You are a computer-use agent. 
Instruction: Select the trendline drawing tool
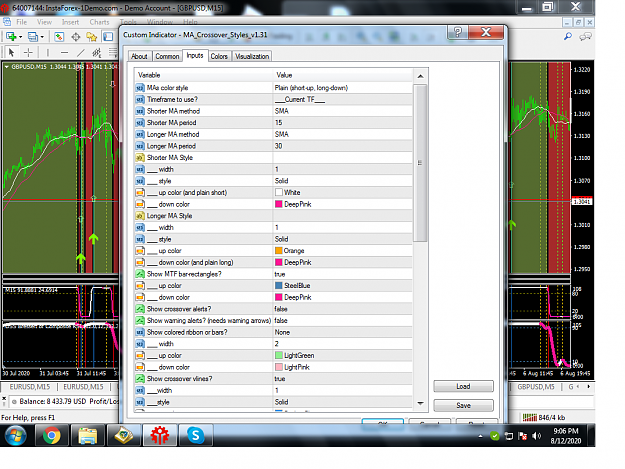pyautogui.click(x=81, y=52)
